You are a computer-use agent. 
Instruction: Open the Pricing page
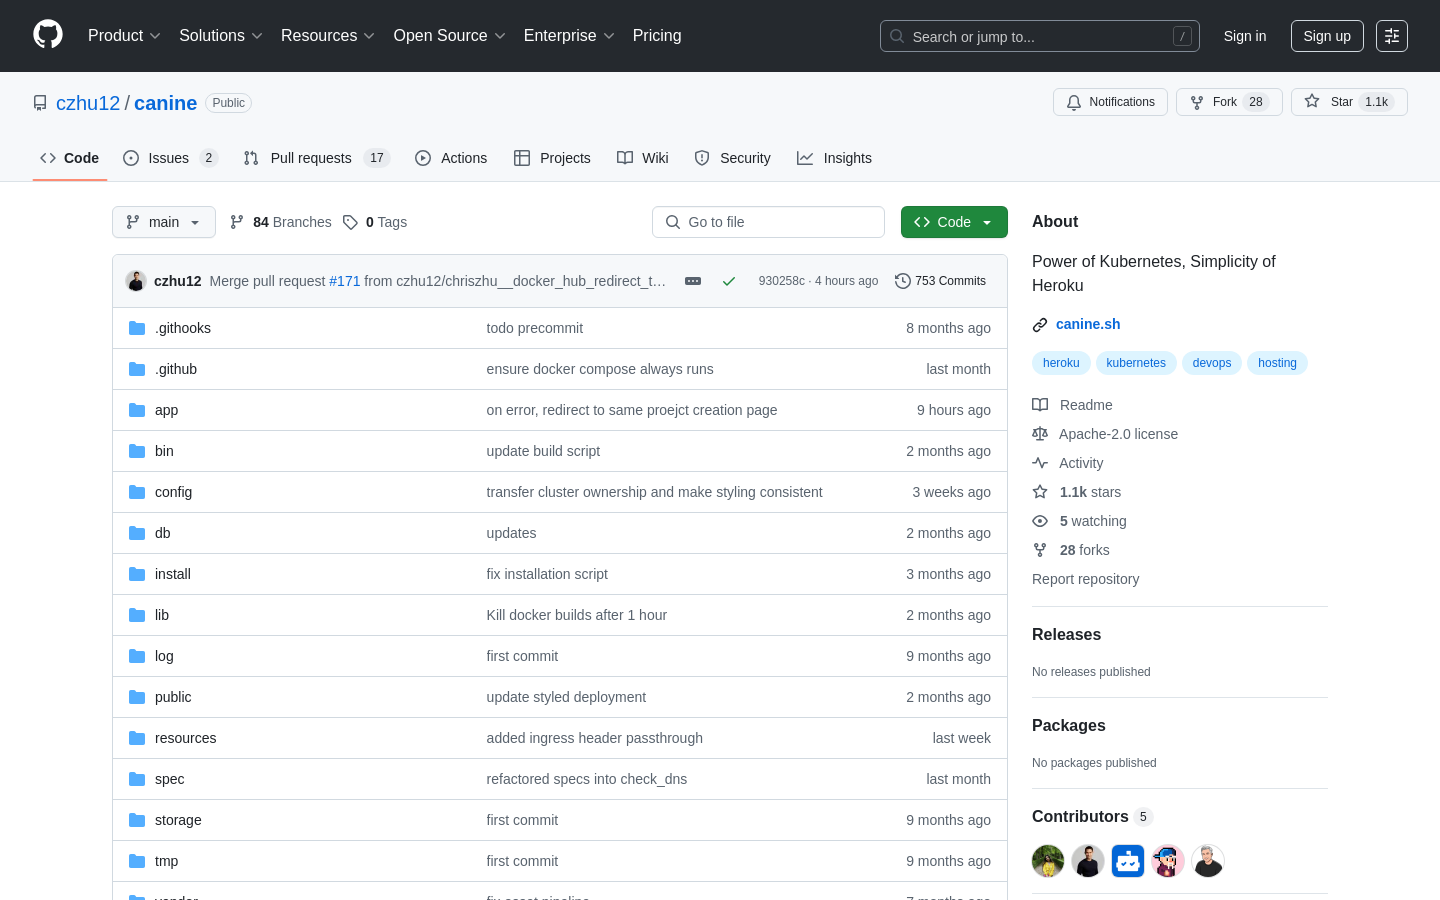[x=657, y=35]
